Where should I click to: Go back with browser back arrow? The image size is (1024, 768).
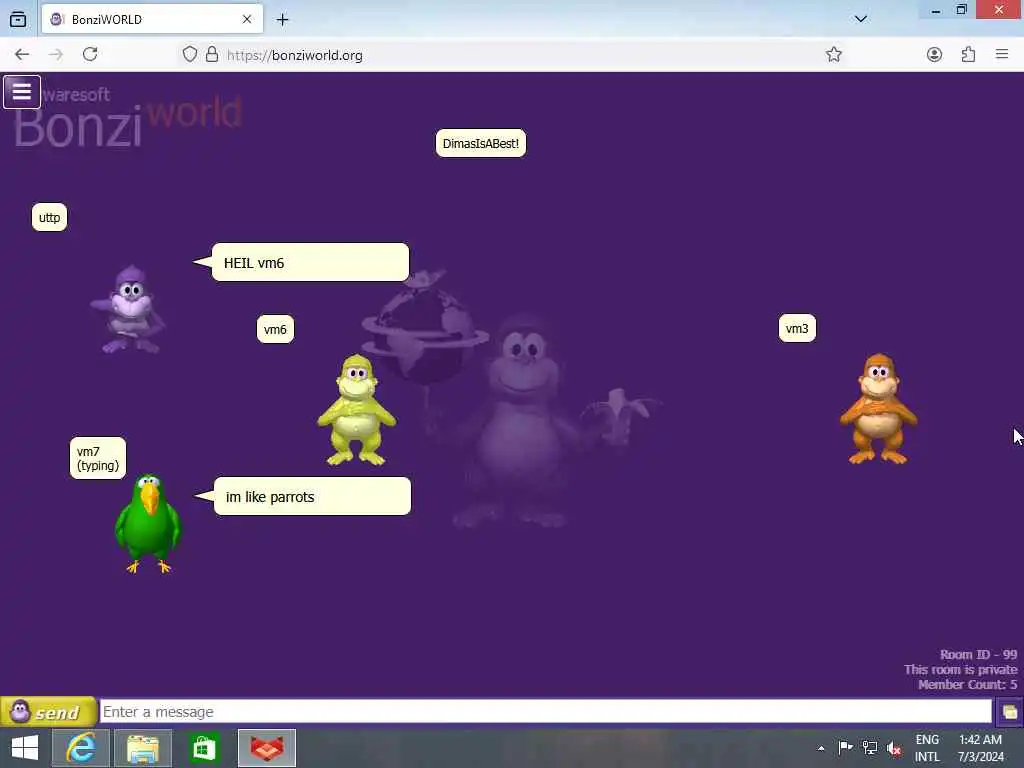pos(22,55)
